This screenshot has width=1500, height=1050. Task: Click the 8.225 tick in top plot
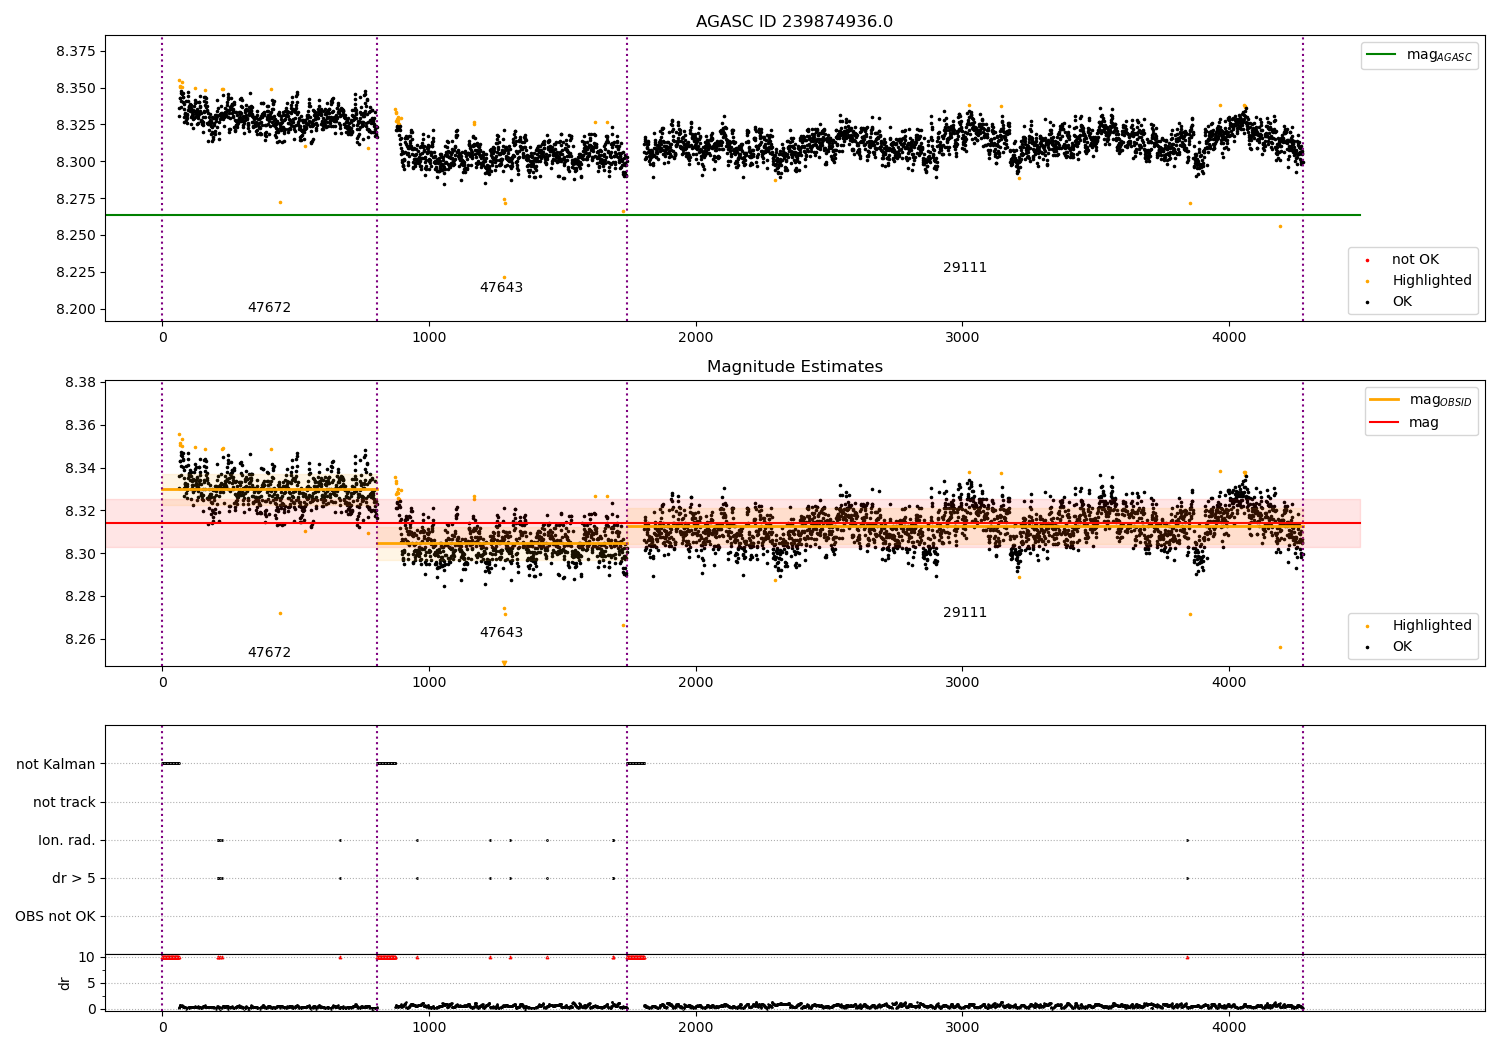pos(74,272)
